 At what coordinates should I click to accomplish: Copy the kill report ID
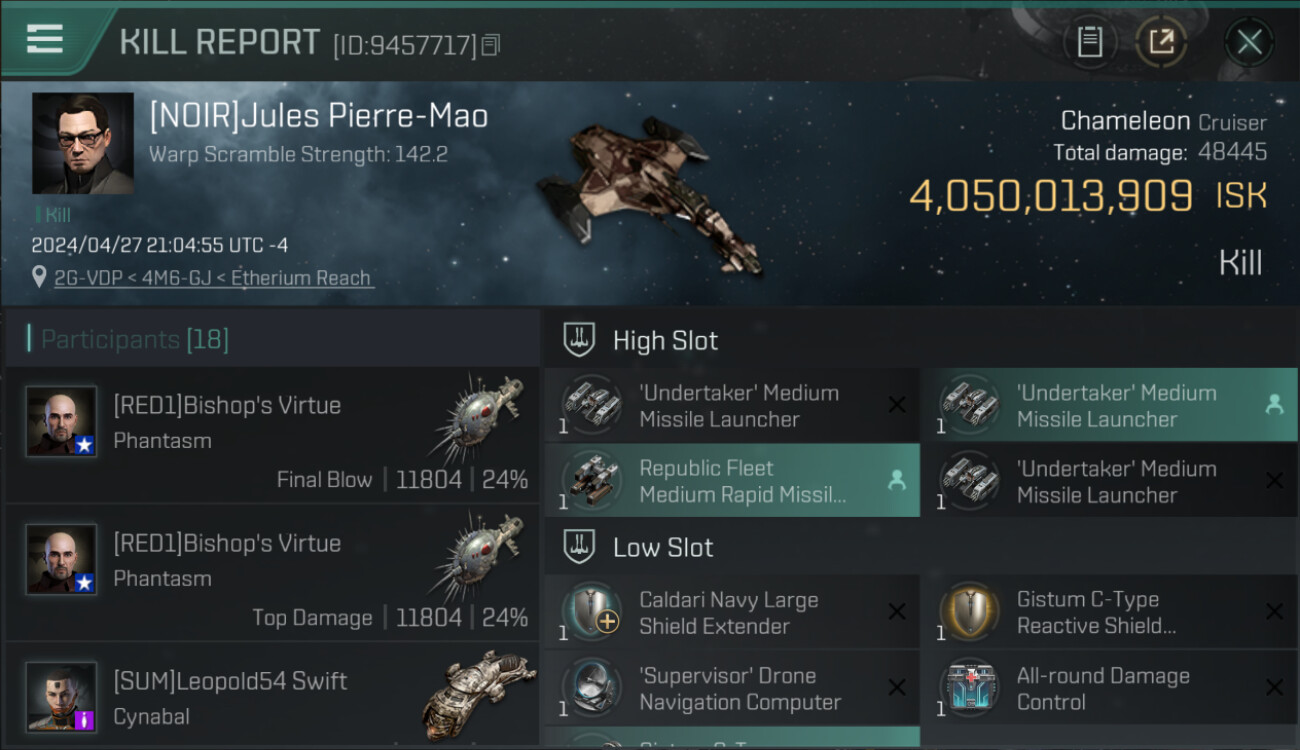pos(490,45)
